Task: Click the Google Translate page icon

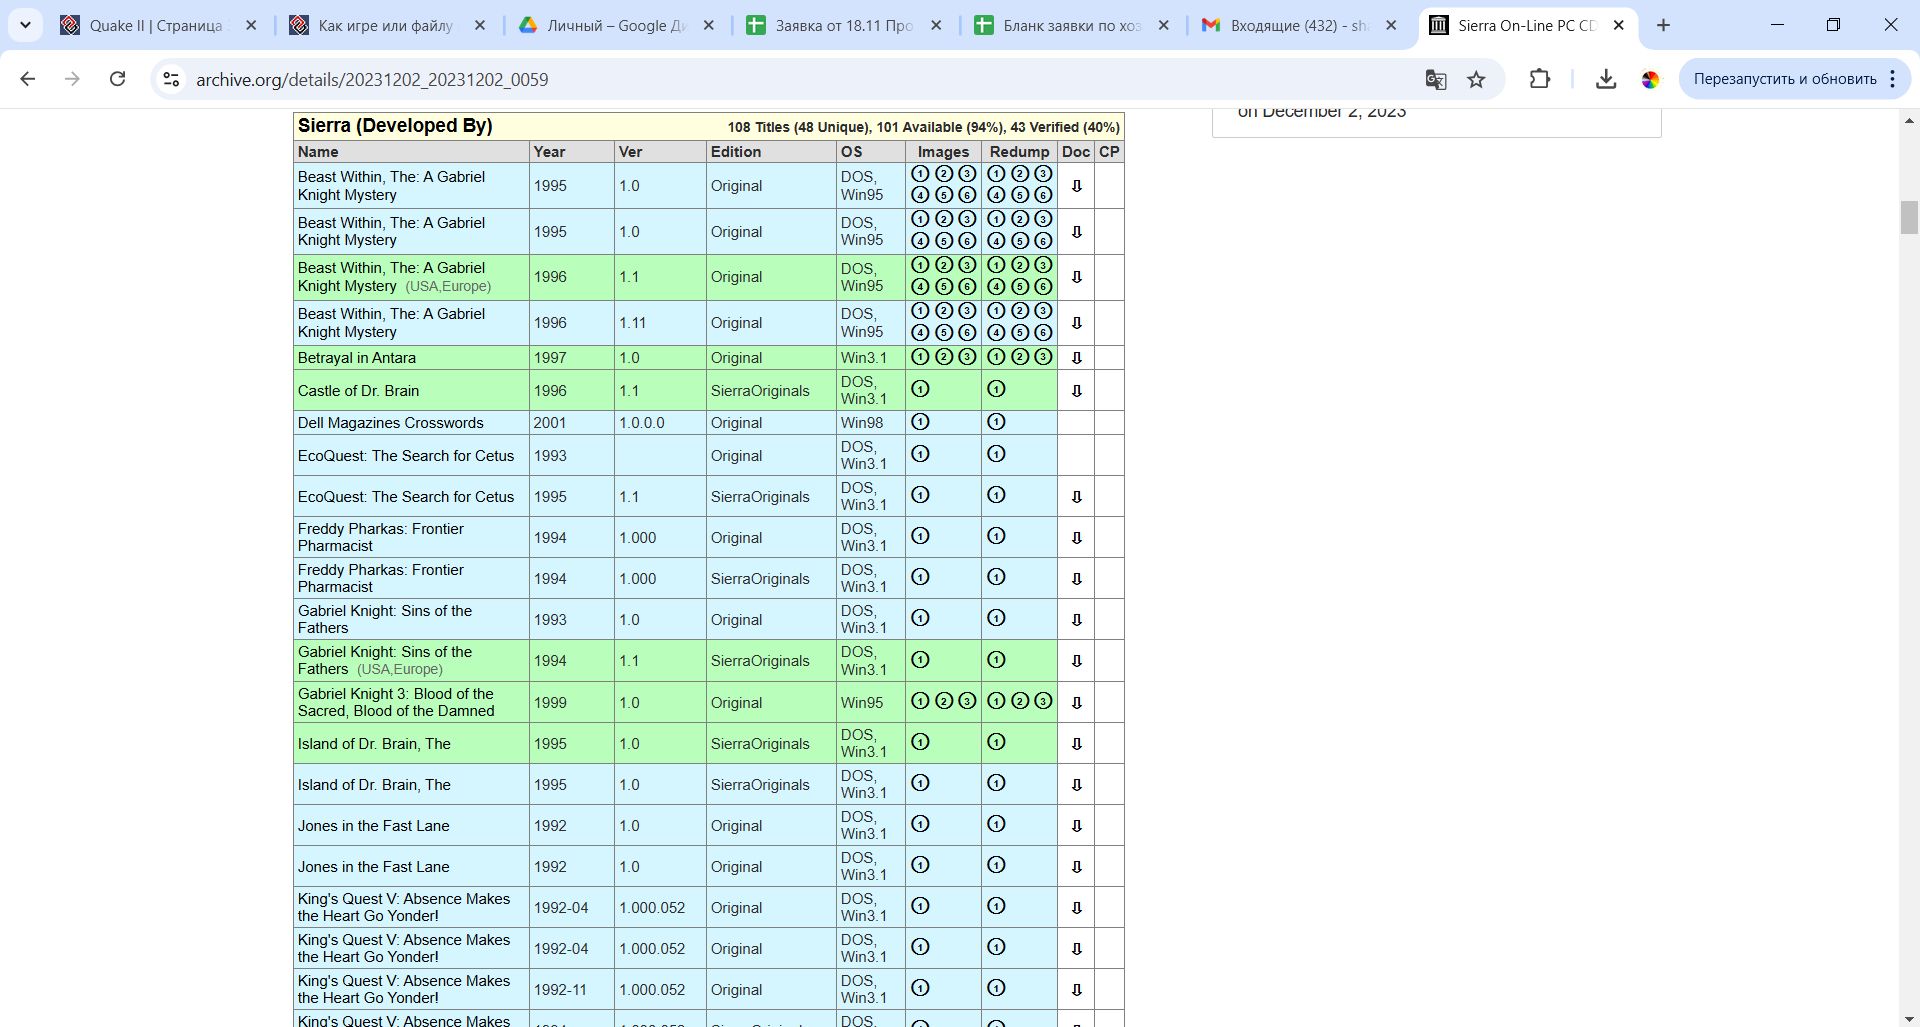Action: tap(1436, 79)
